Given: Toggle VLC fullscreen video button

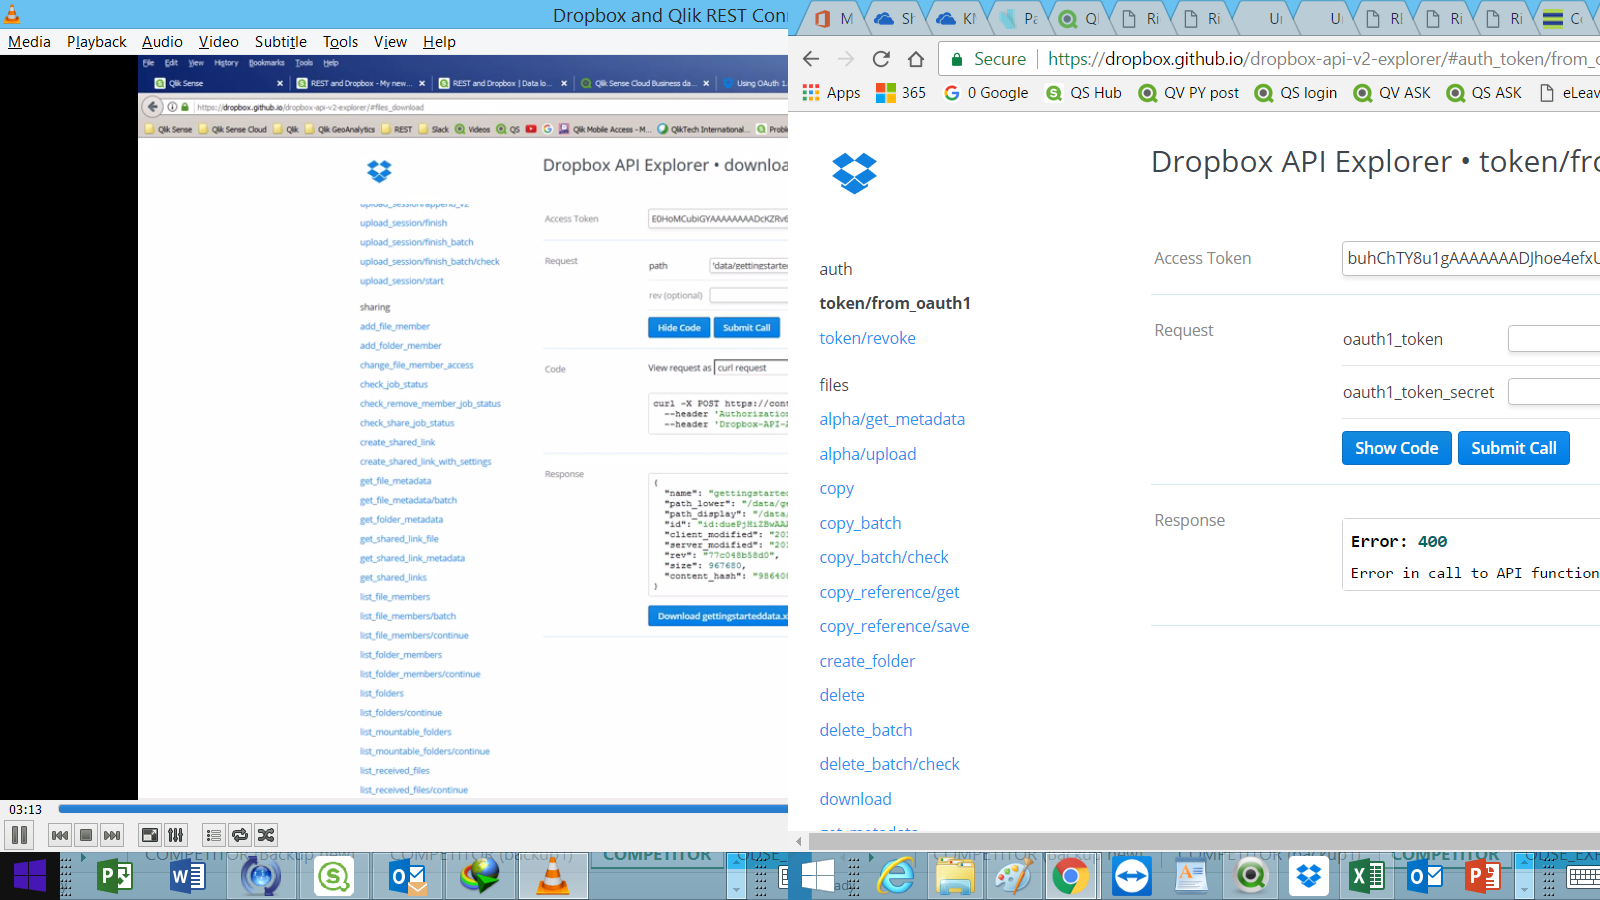Looking at the screenshot, I should pyautogui.click(x=150, y=835).
